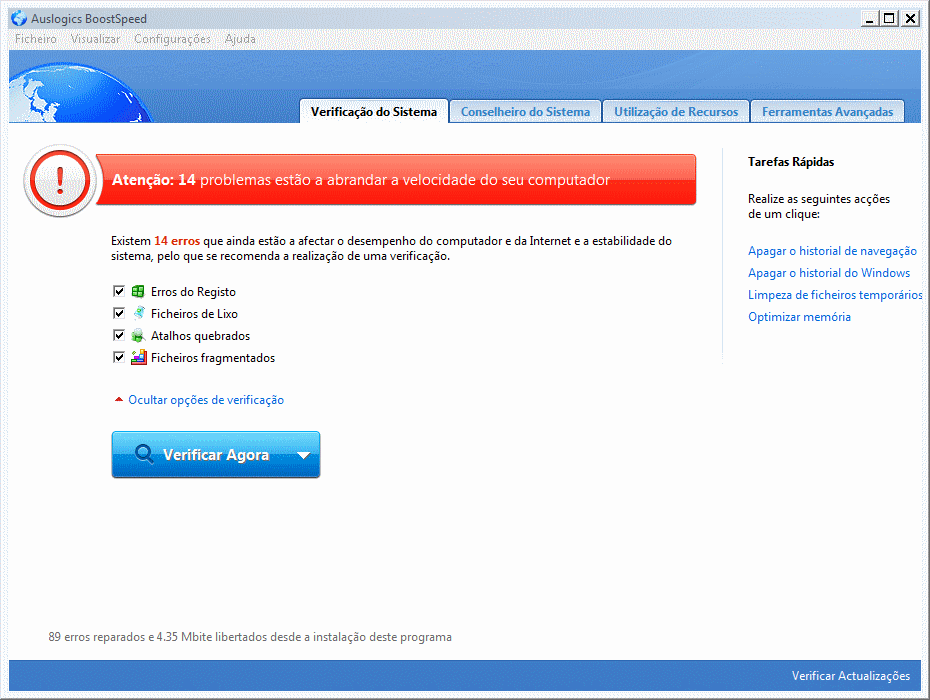930x700 pixels.
Task: Open the Configurações menu
Action: (x=172, y=39)
